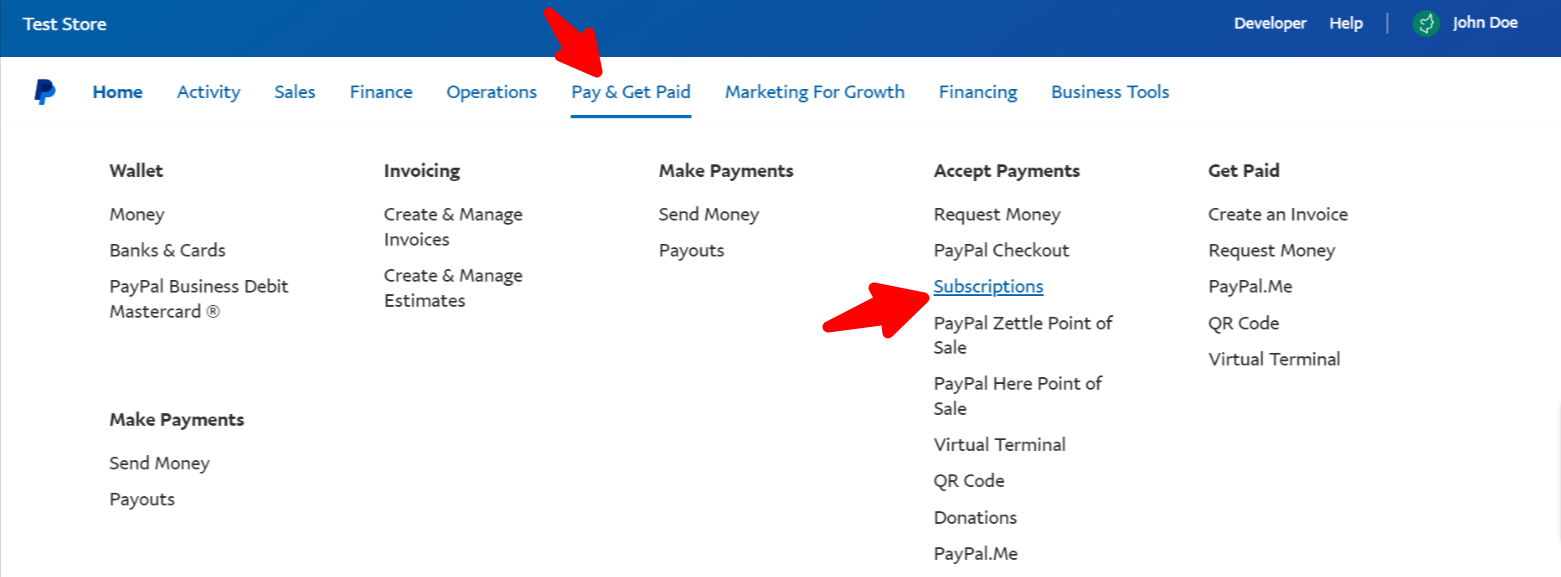This screenshot has height=577, width=1561.
Task: Select the Finance menu
Action: pyautogui.click(x=381, y=92)
